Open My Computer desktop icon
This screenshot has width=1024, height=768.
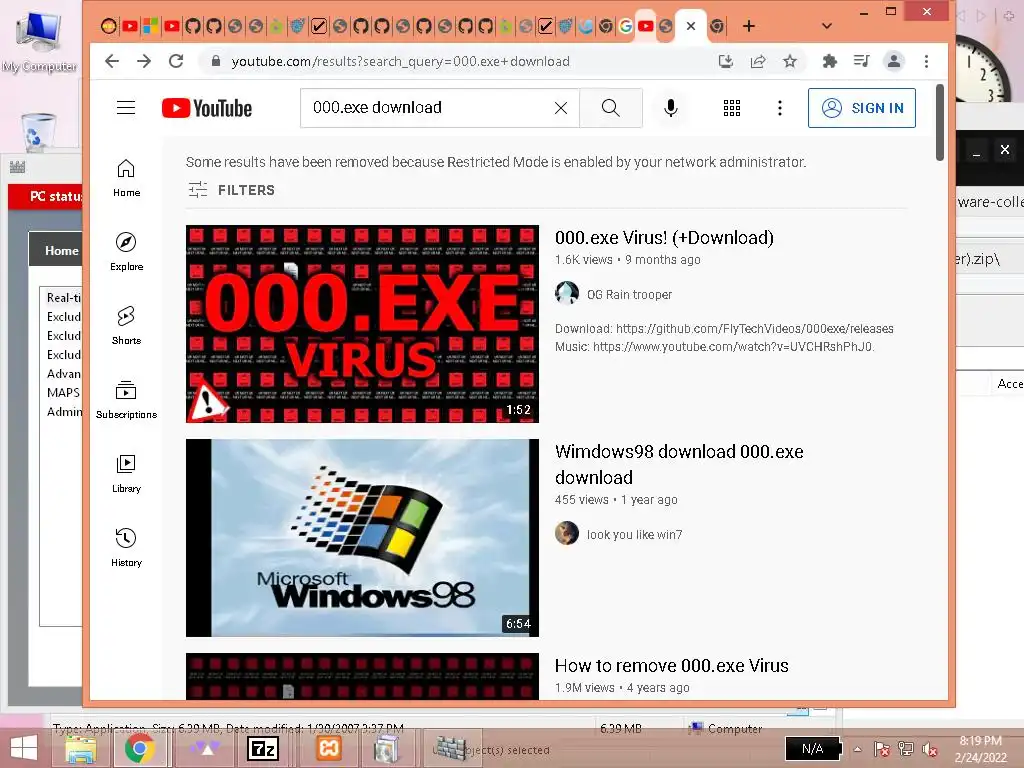(x=39, y=42)
